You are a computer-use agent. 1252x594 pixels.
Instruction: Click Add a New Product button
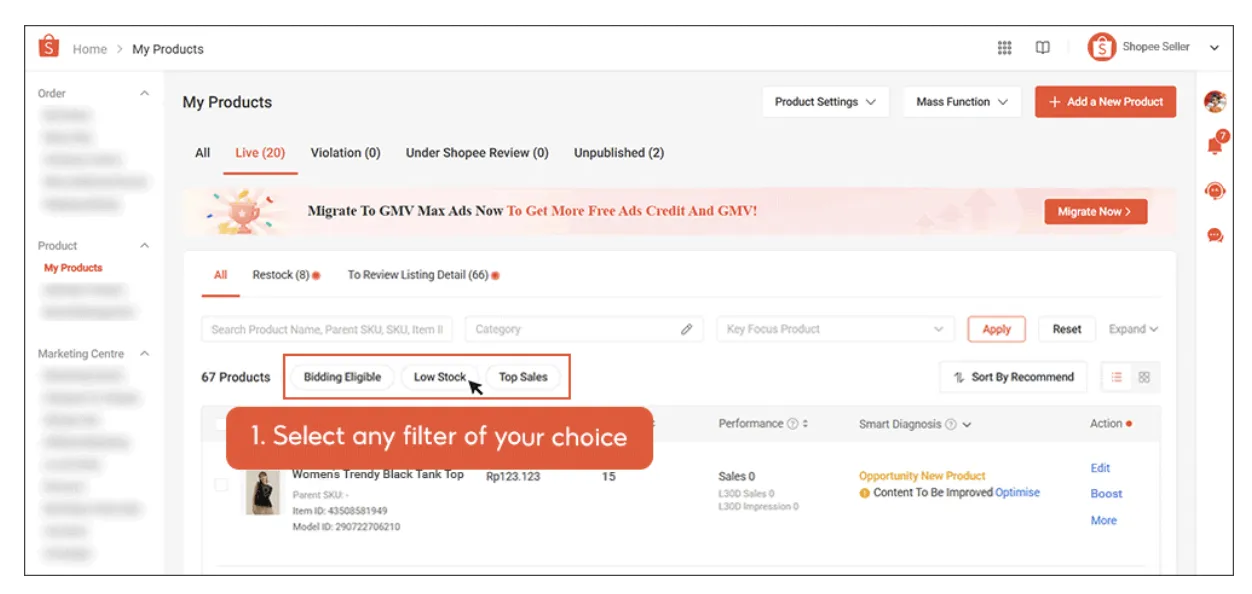point(1105,102)
